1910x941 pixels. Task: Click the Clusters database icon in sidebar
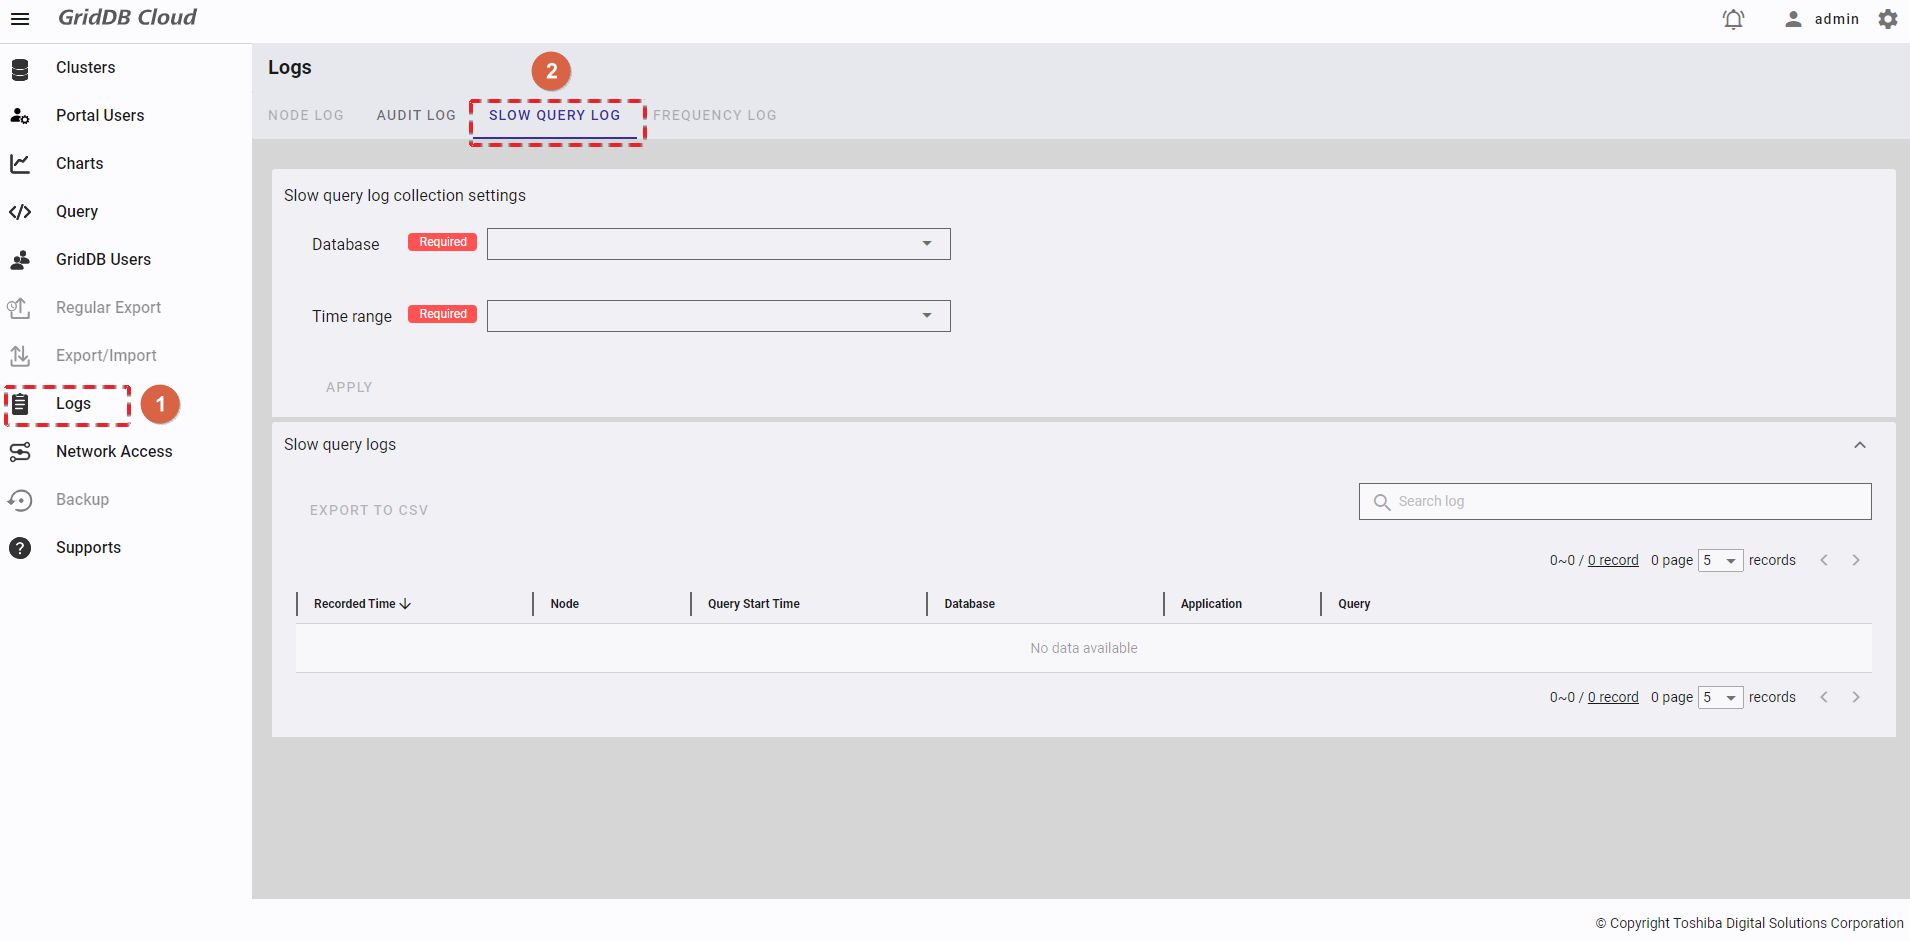tap(20, 69)
